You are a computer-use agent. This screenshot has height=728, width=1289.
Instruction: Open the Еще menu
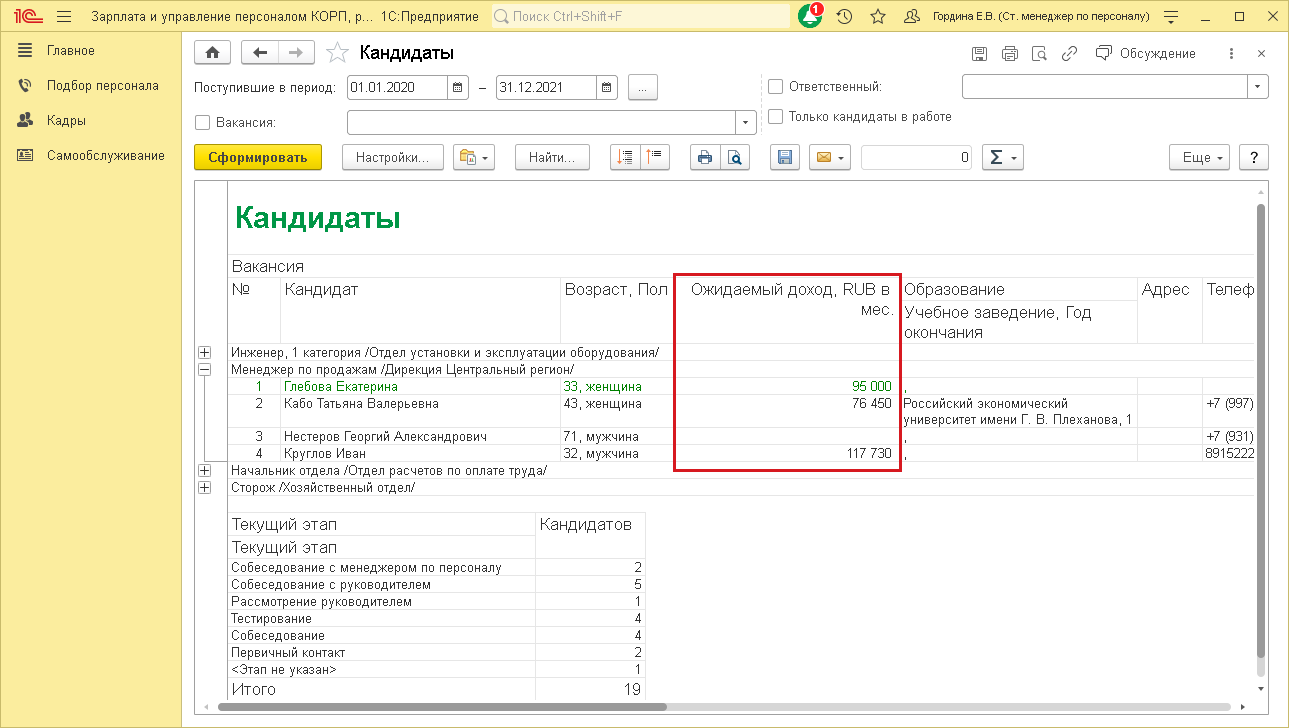coord(1202,157)
